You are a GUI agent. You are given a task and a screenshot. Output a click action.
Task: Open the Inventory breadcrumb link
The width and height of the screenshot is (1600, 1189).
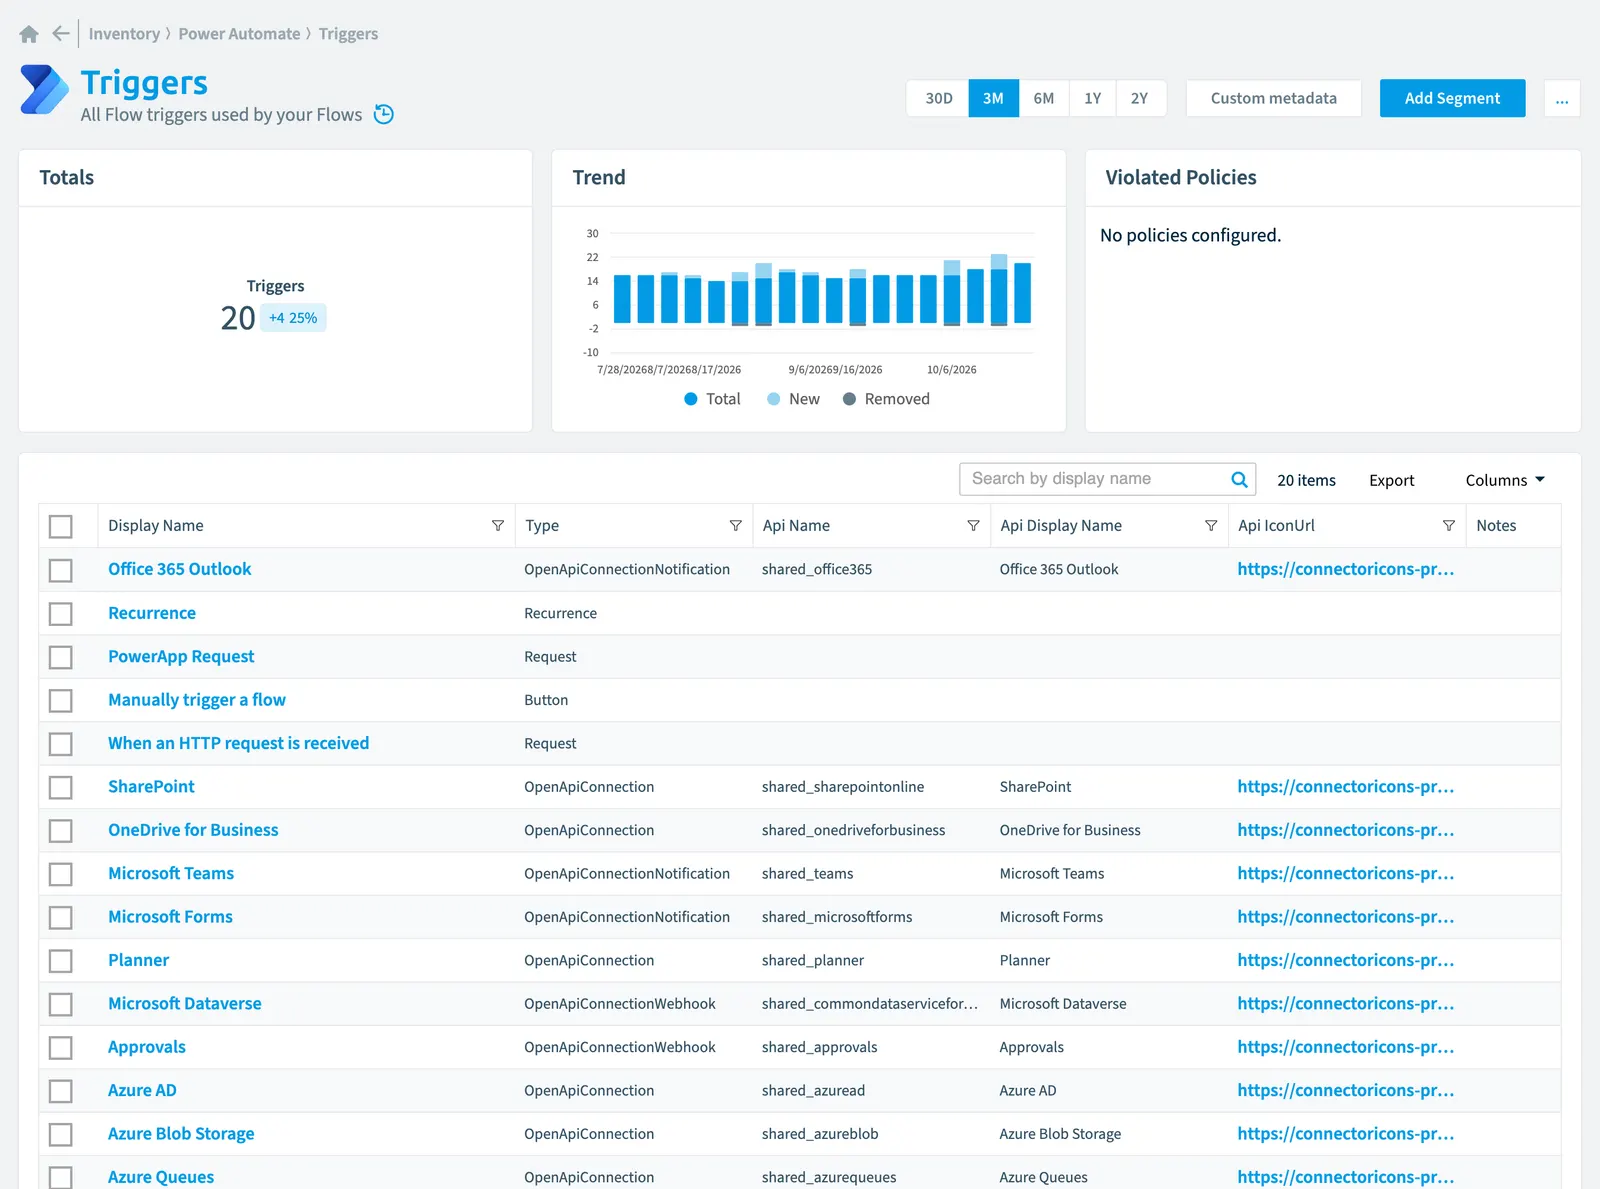[124, 34]
